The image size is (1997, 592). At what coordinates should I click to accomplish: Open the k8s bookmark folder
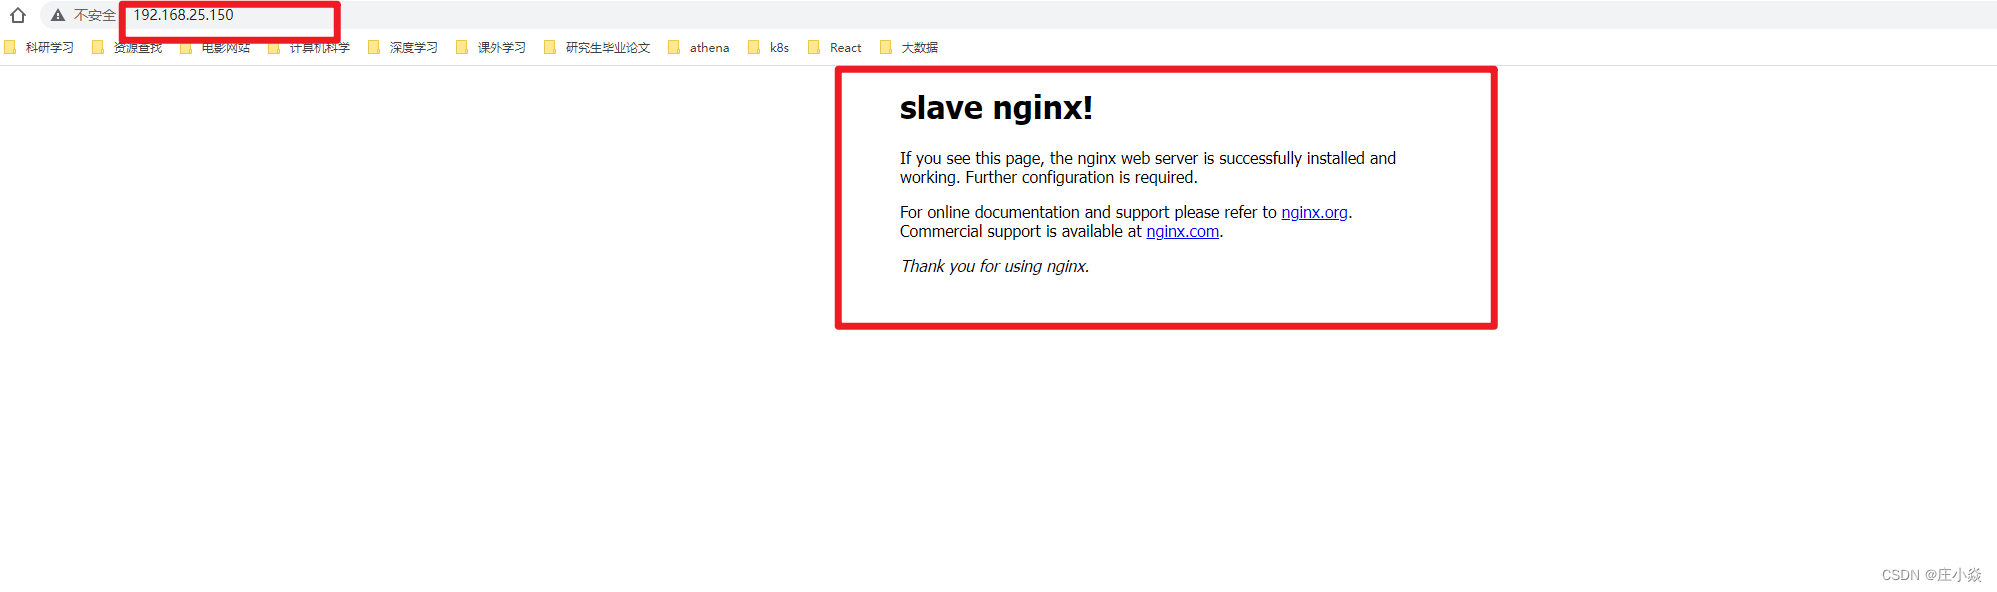(x=769, y=47)
